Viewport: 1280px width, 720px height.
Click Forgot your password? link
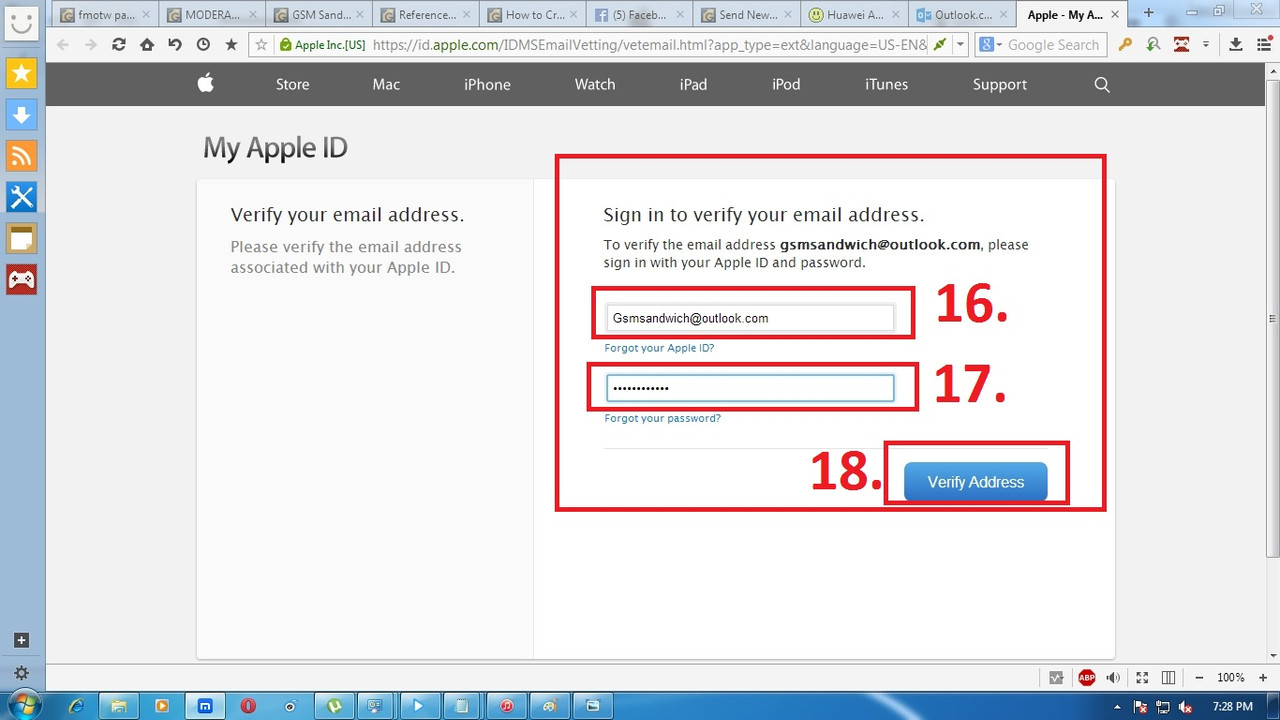click(x=662, y=418)
